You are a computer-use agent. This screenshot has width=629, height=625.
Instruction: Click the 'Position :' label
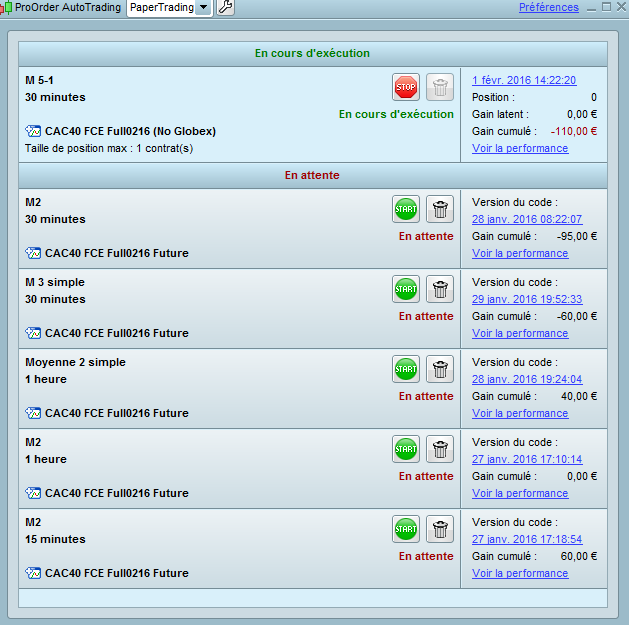[493, 97]
